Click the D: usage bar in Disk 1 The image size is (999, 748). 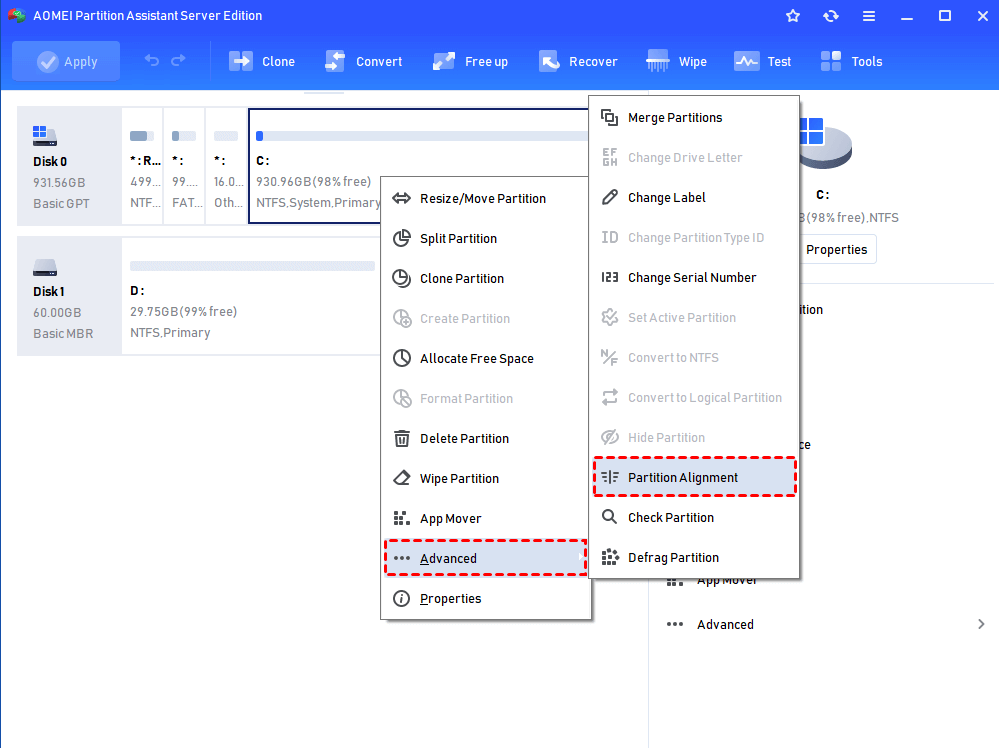point(252,266)
